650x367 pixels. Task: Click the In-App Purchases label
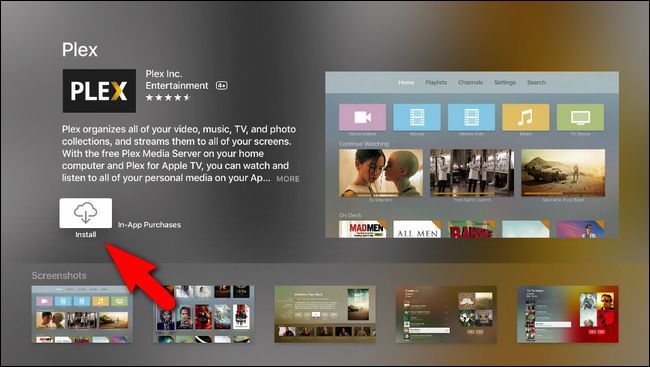(x=149, y=225)
